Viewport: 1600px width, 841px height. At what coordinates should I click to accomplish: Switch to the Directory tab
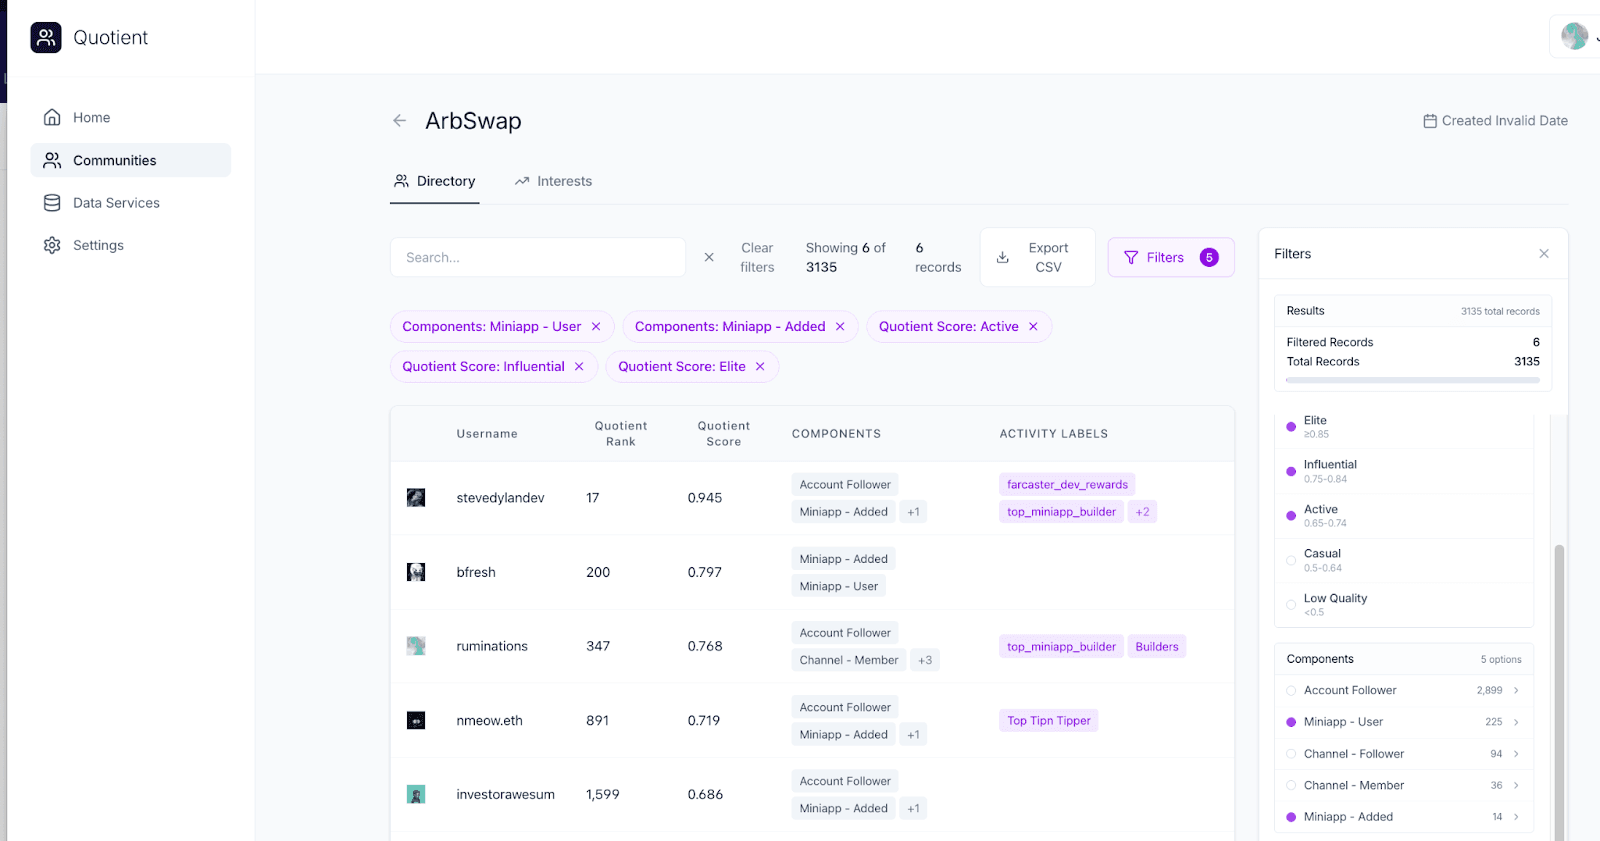click(x=435, y=181)
